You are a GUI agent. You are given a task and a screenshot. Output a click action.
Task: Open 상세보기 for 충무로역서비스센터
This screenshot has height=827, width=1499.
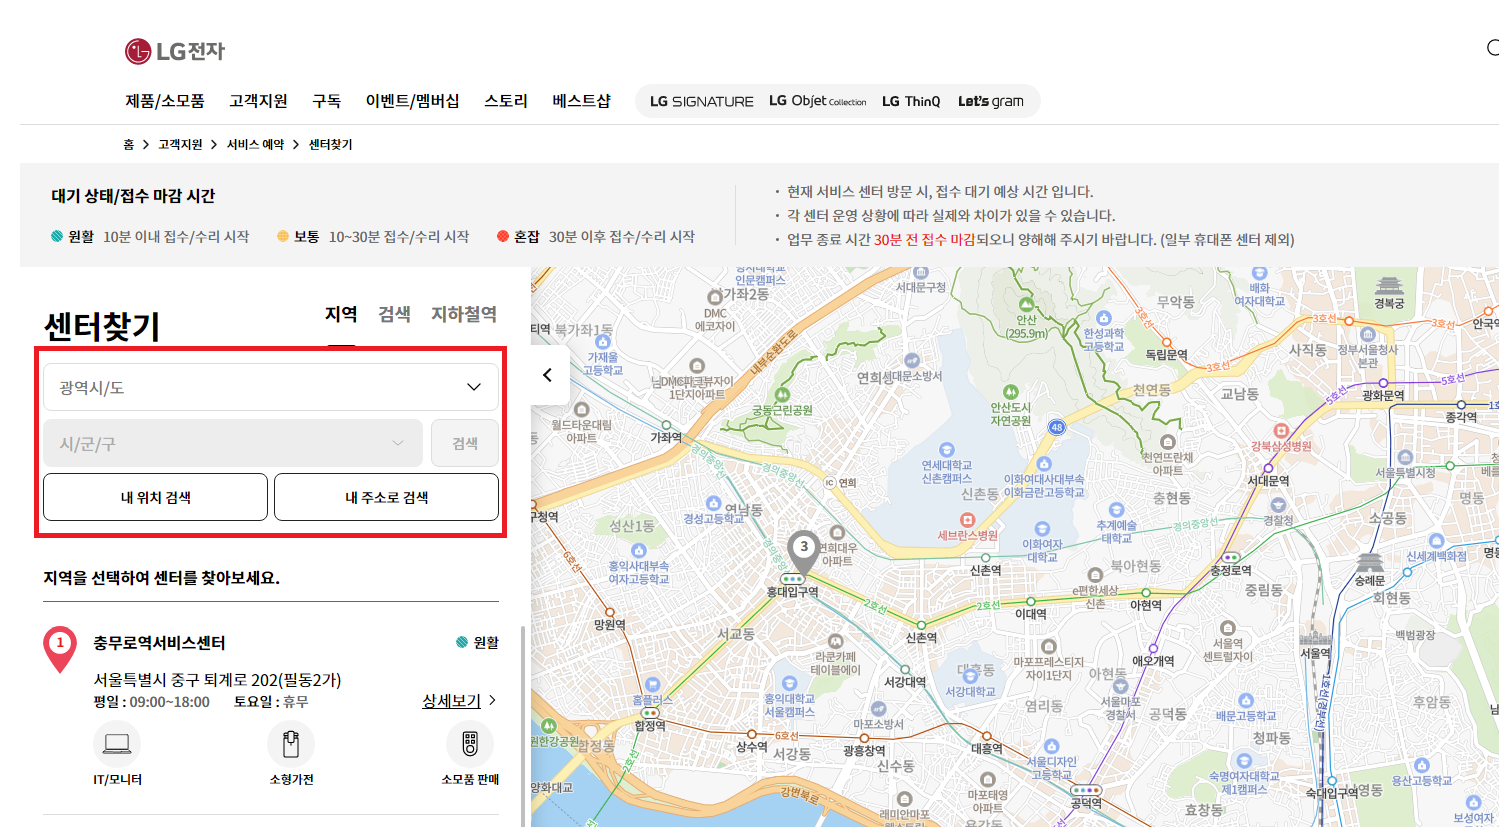pyautogui.click(x=452, y=701)
